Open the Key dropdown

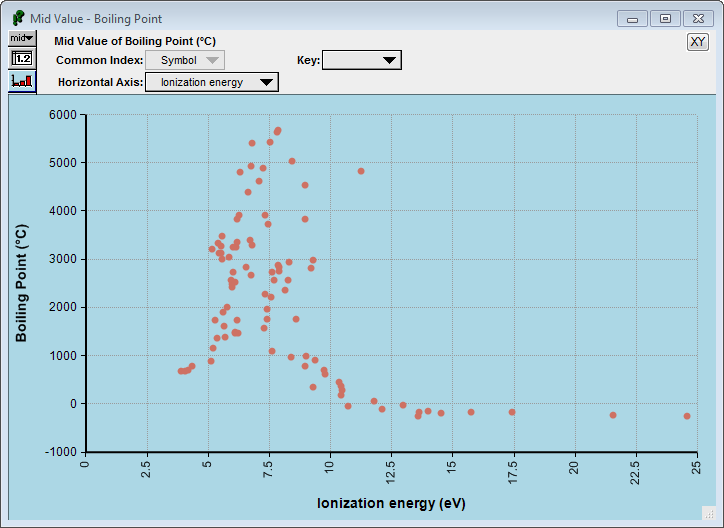362,60
